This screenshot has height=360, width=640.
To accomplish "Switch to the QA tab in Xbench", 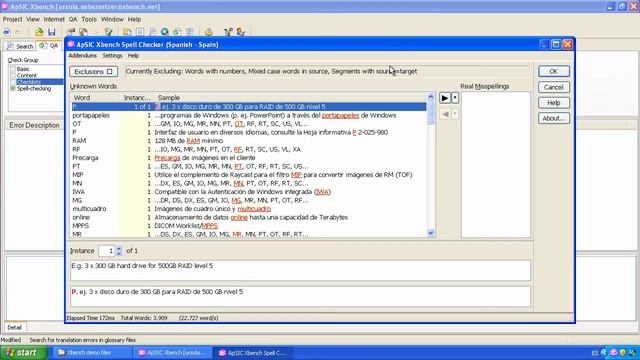I will 49,46.
